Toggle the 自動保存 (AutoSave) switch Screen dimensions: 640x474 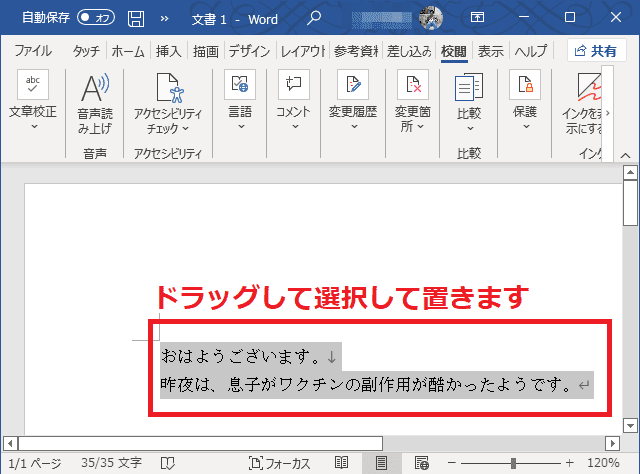pos(96,17)
